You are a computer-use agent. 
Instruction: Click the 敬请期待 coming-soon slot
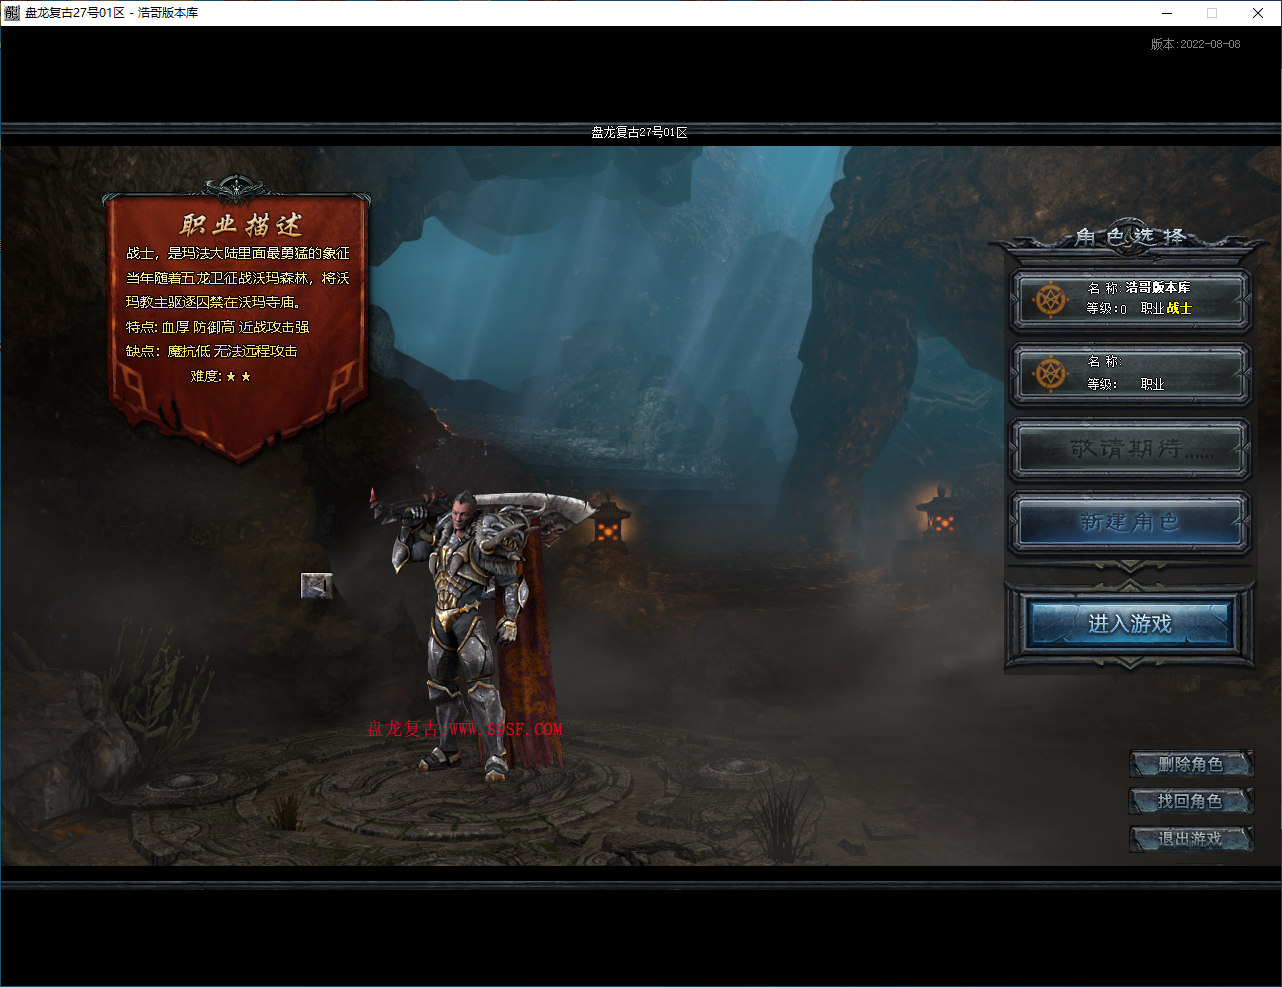pyautogui.click(x=1130, y=449)
